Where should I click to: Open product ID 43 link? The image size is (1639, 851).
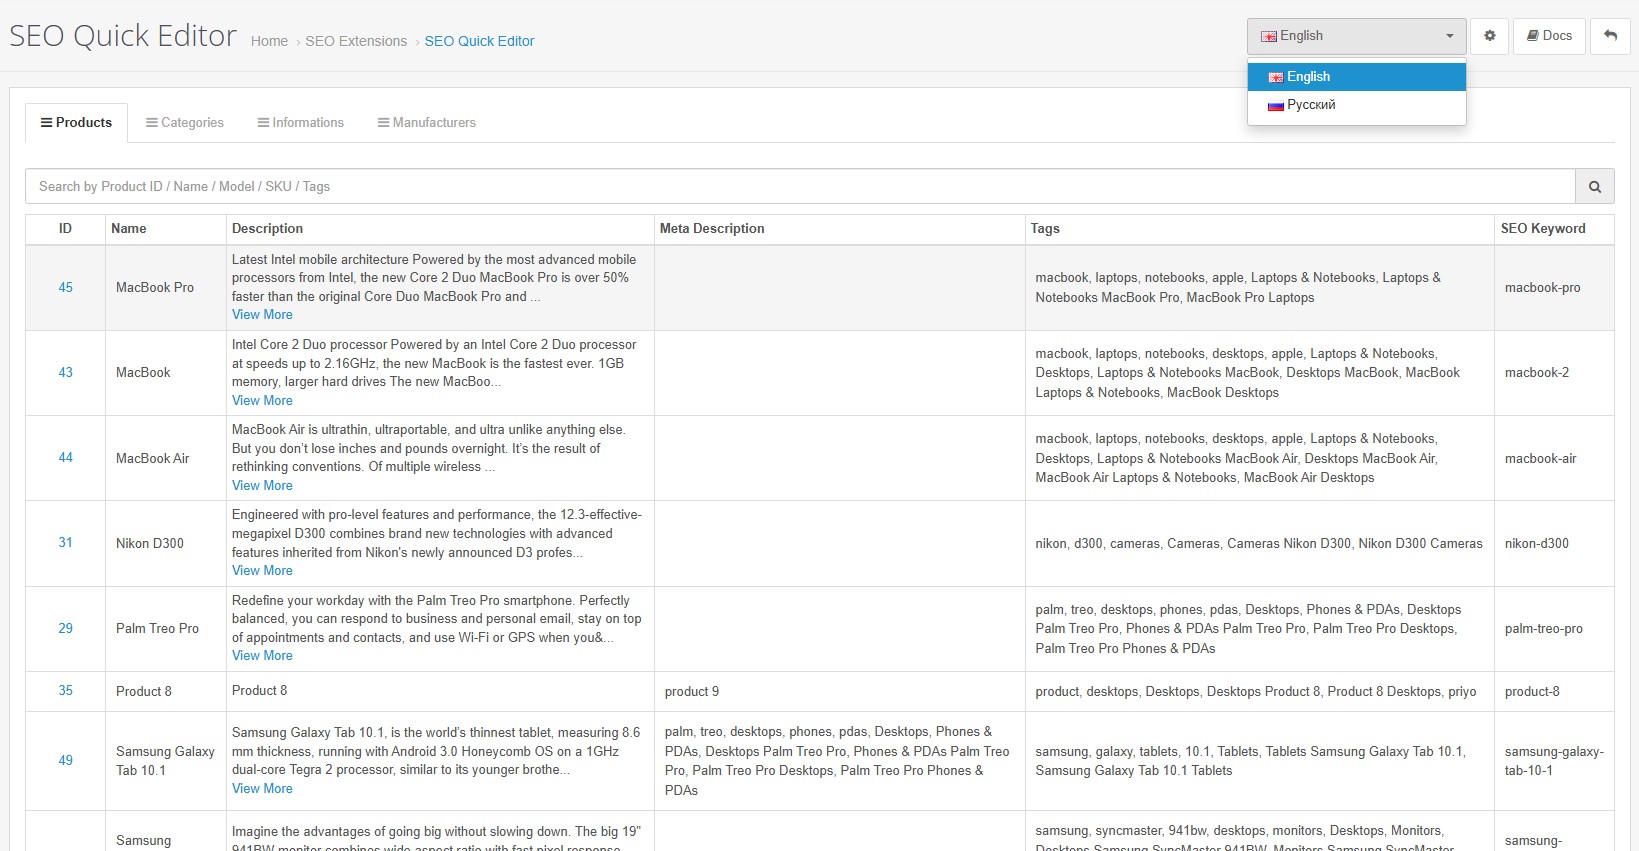pos(66,373)
